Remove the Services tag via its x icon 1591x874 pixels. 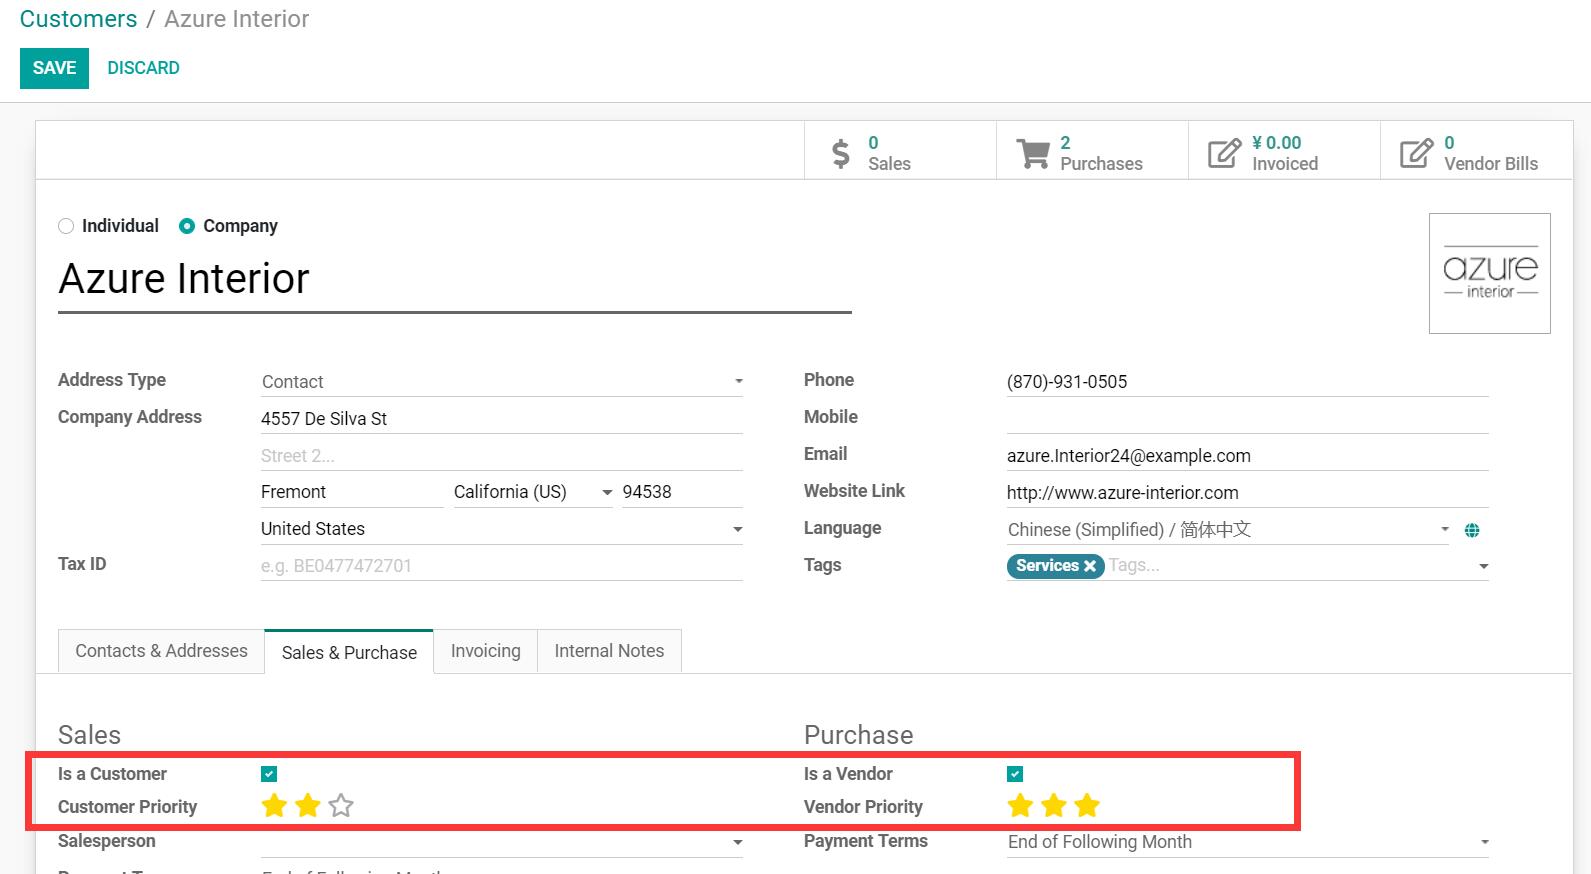[x=1090, y=566]
